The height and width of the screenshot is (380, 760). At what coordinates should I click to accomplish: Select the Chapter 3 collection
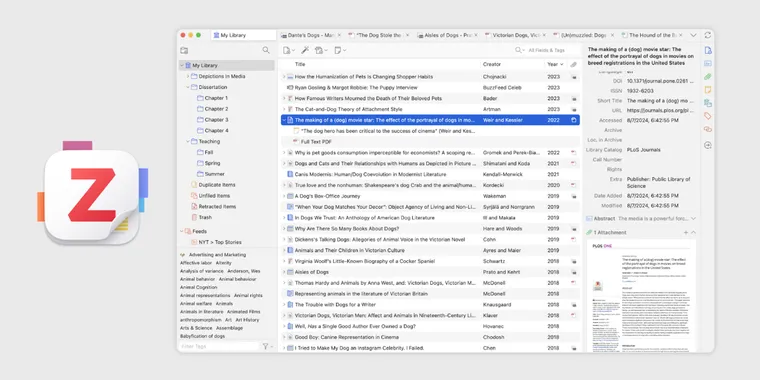(216, 120)
